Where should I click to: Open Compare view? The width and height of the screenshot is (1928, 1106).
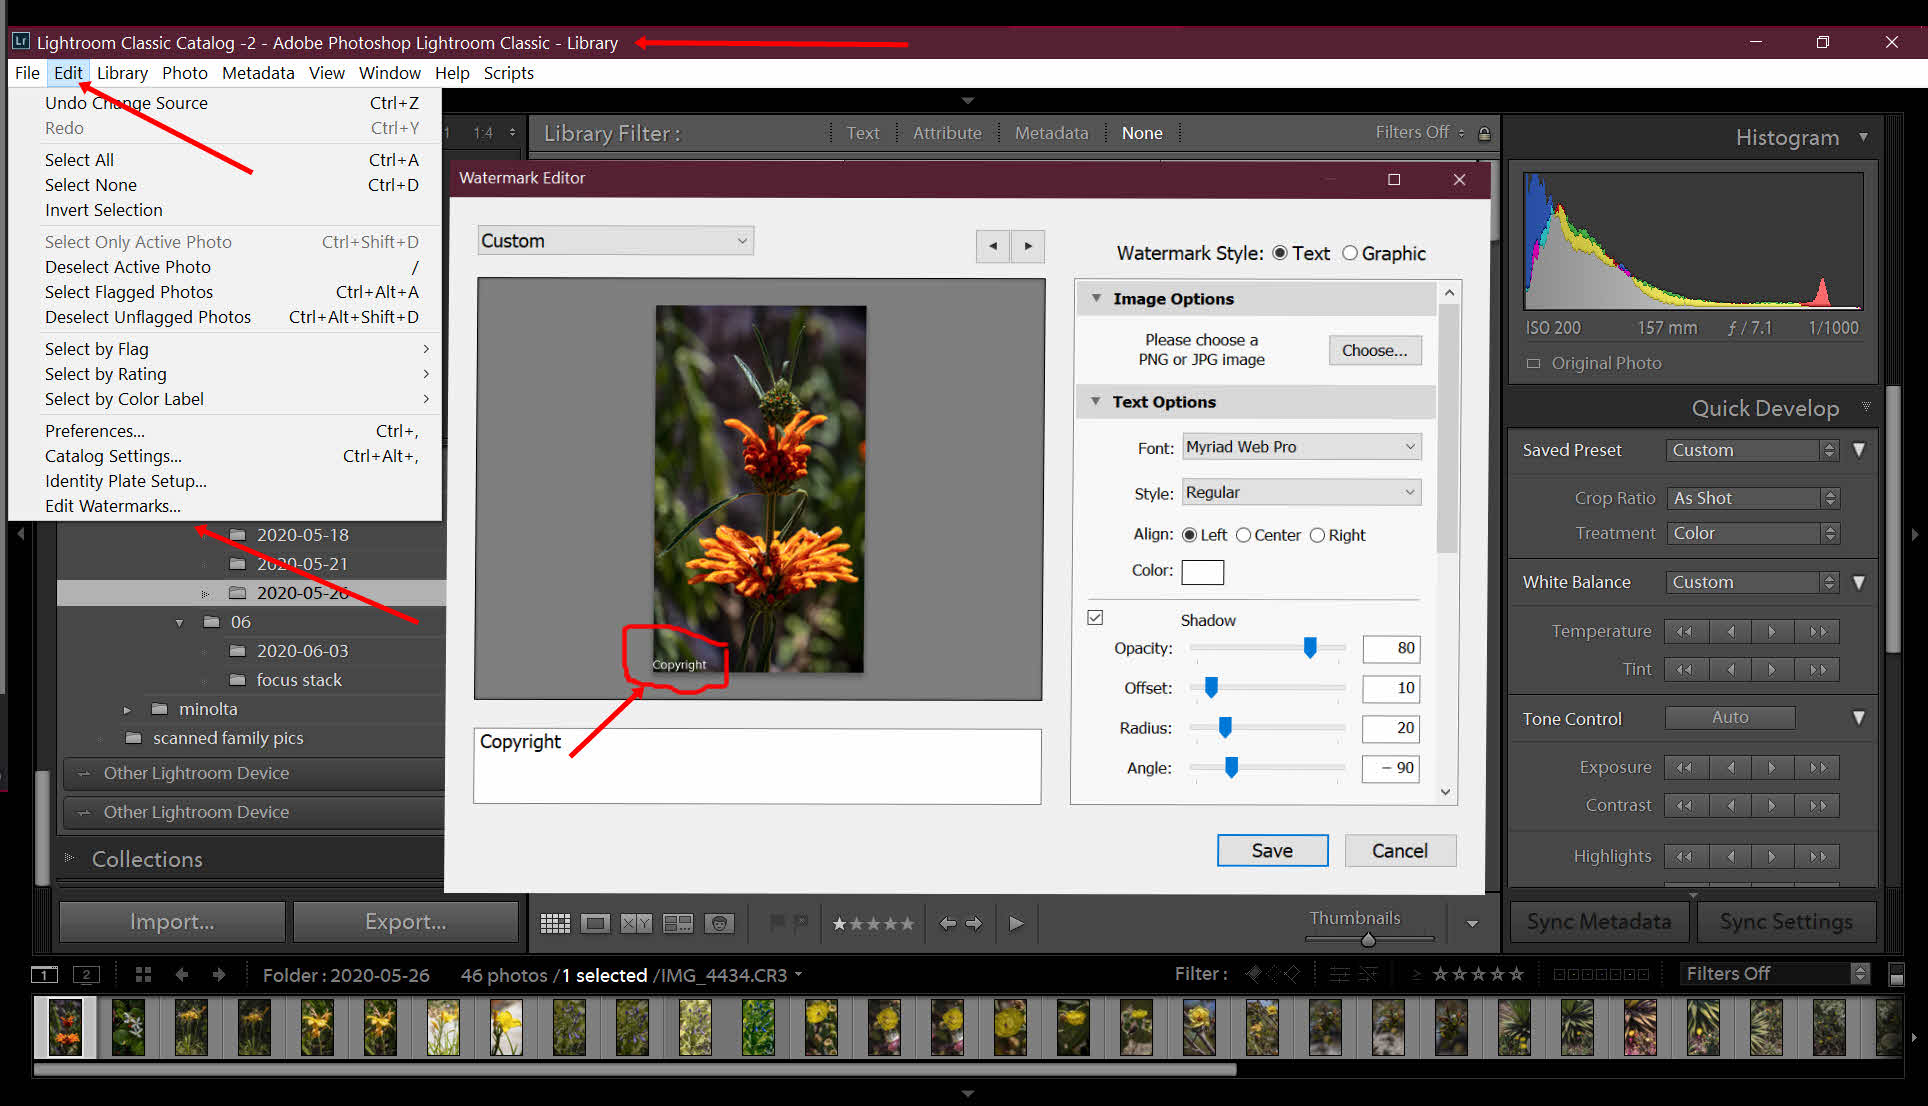pos(636,922)
